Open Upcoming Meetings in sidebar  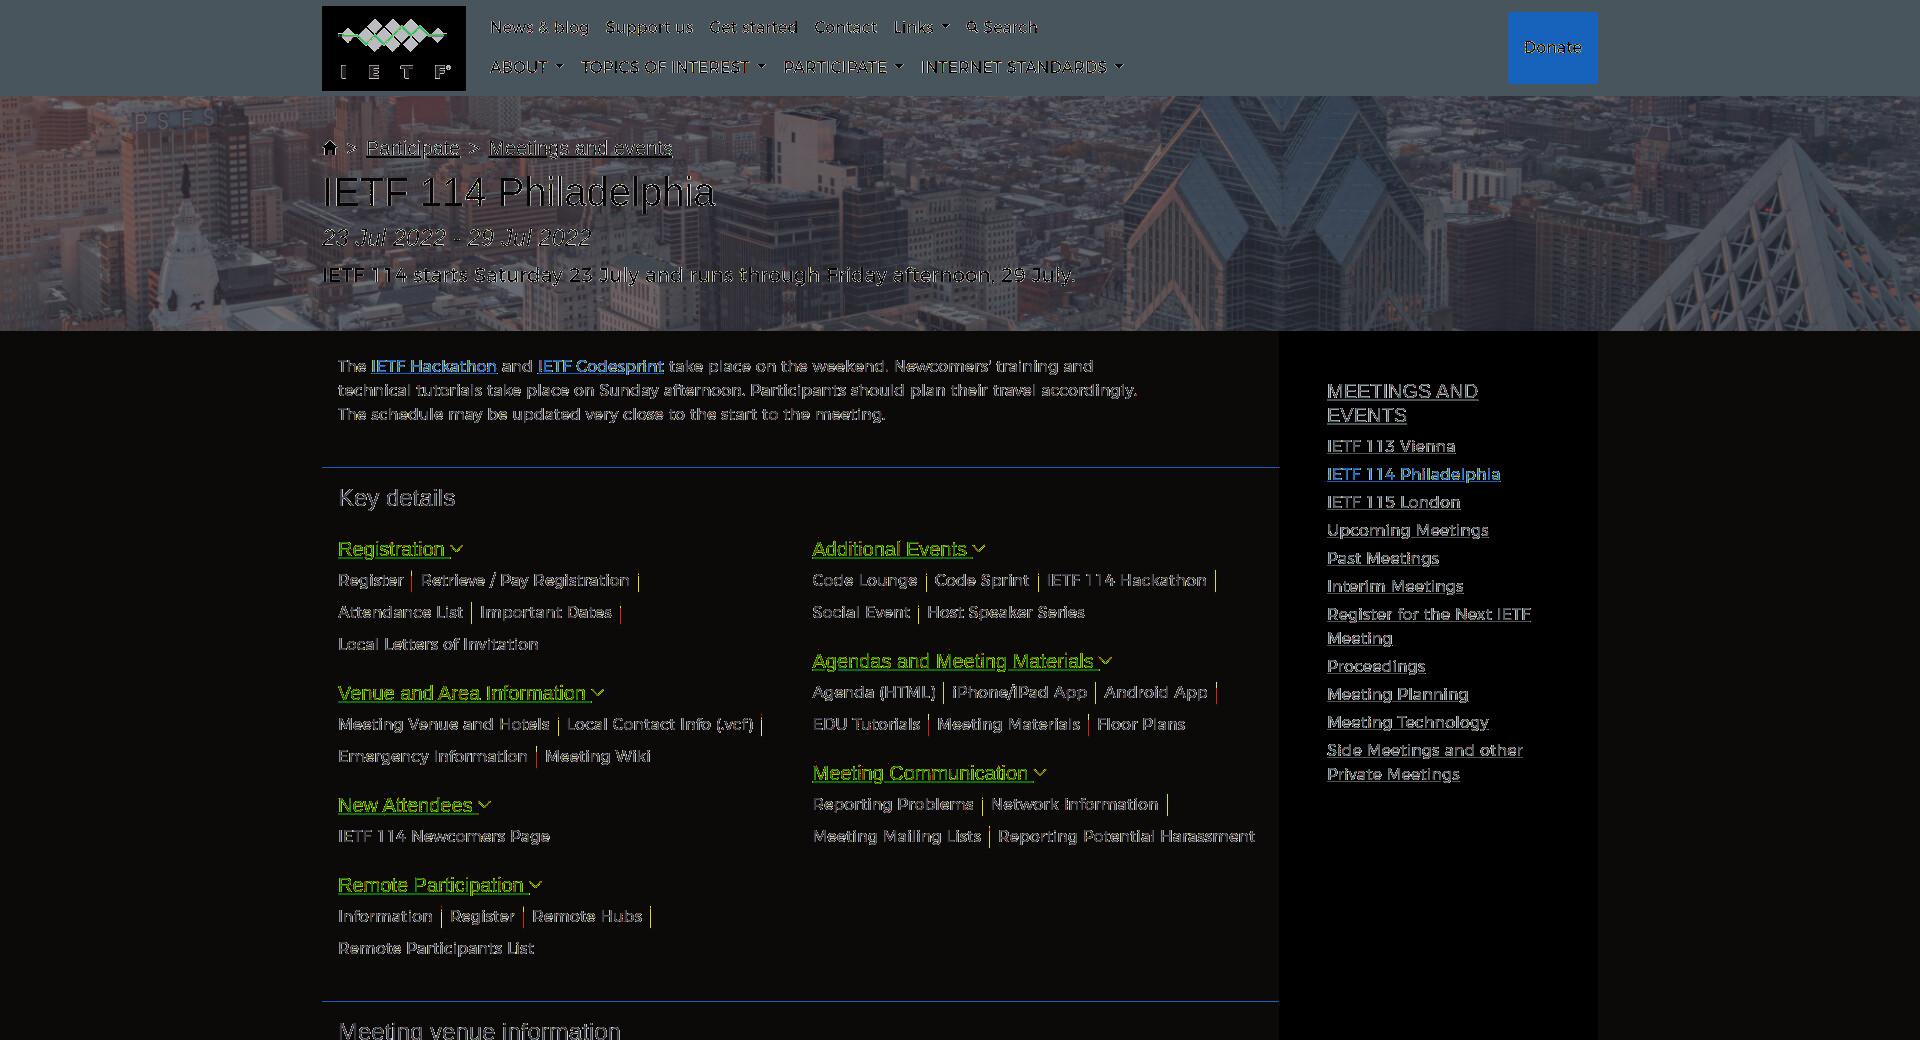(1407, 531)
